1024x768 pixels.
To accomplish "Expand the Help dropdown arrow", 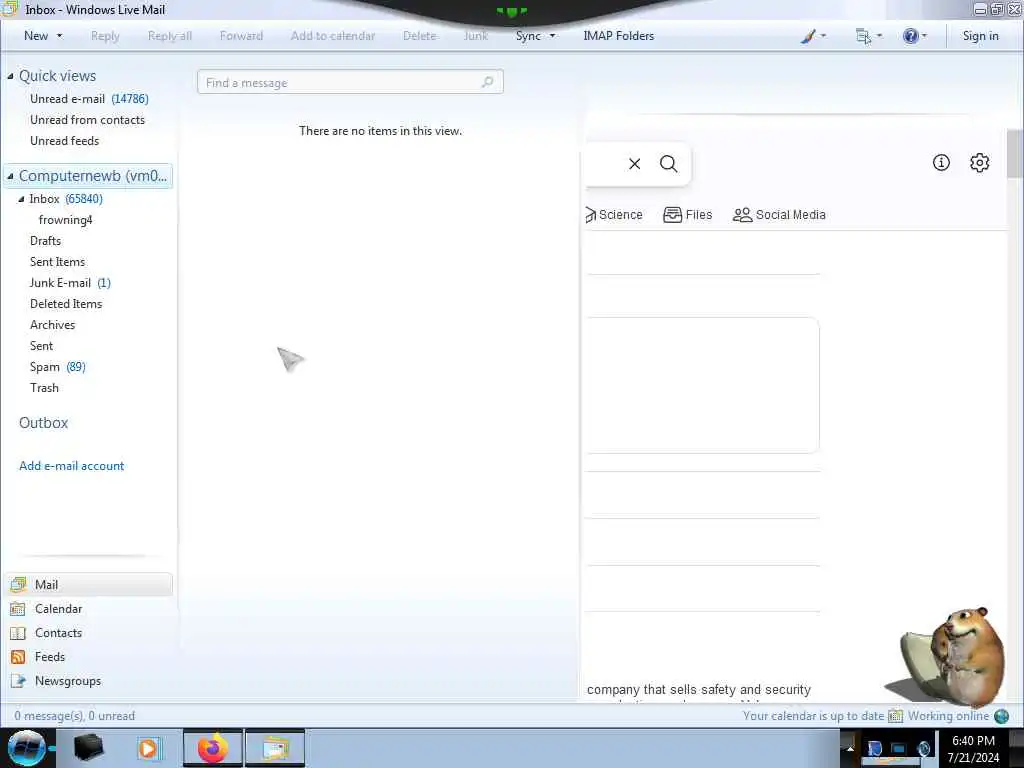I will [924, 36].
